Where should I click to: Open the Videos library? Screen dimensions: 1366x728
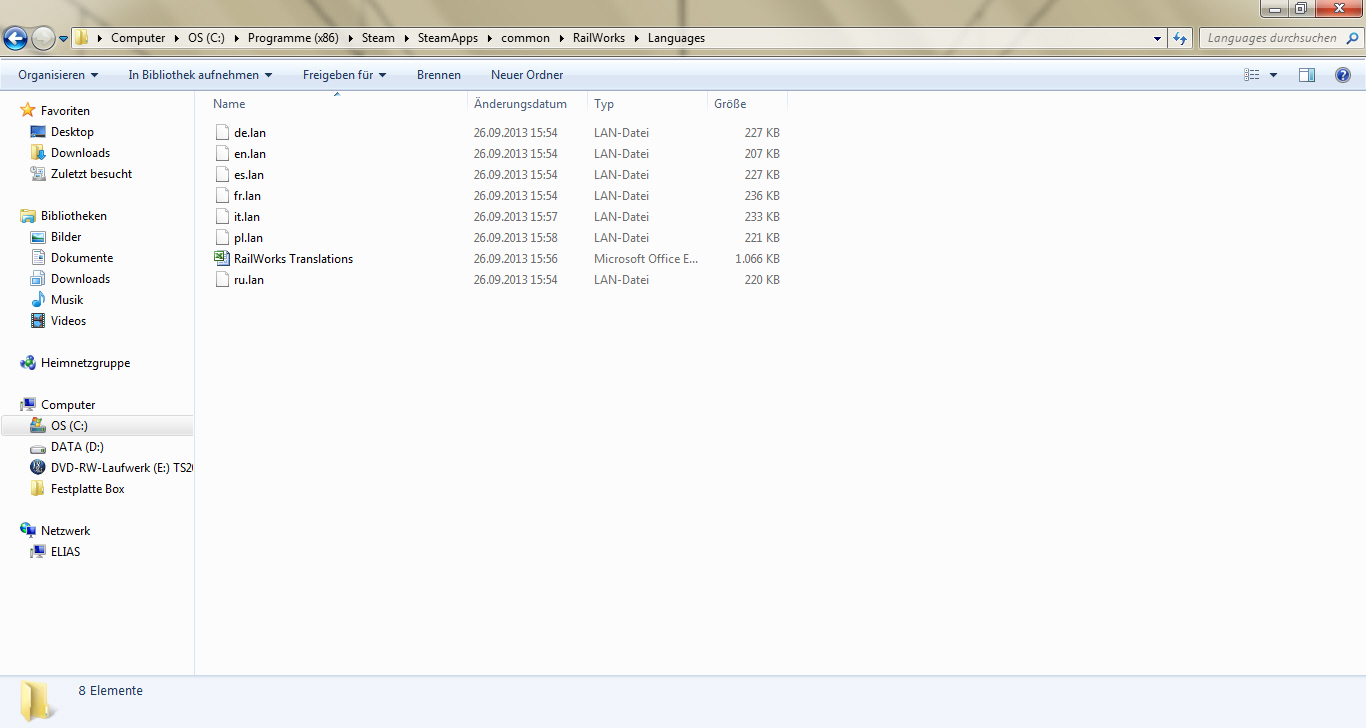(x=68, y=321)
